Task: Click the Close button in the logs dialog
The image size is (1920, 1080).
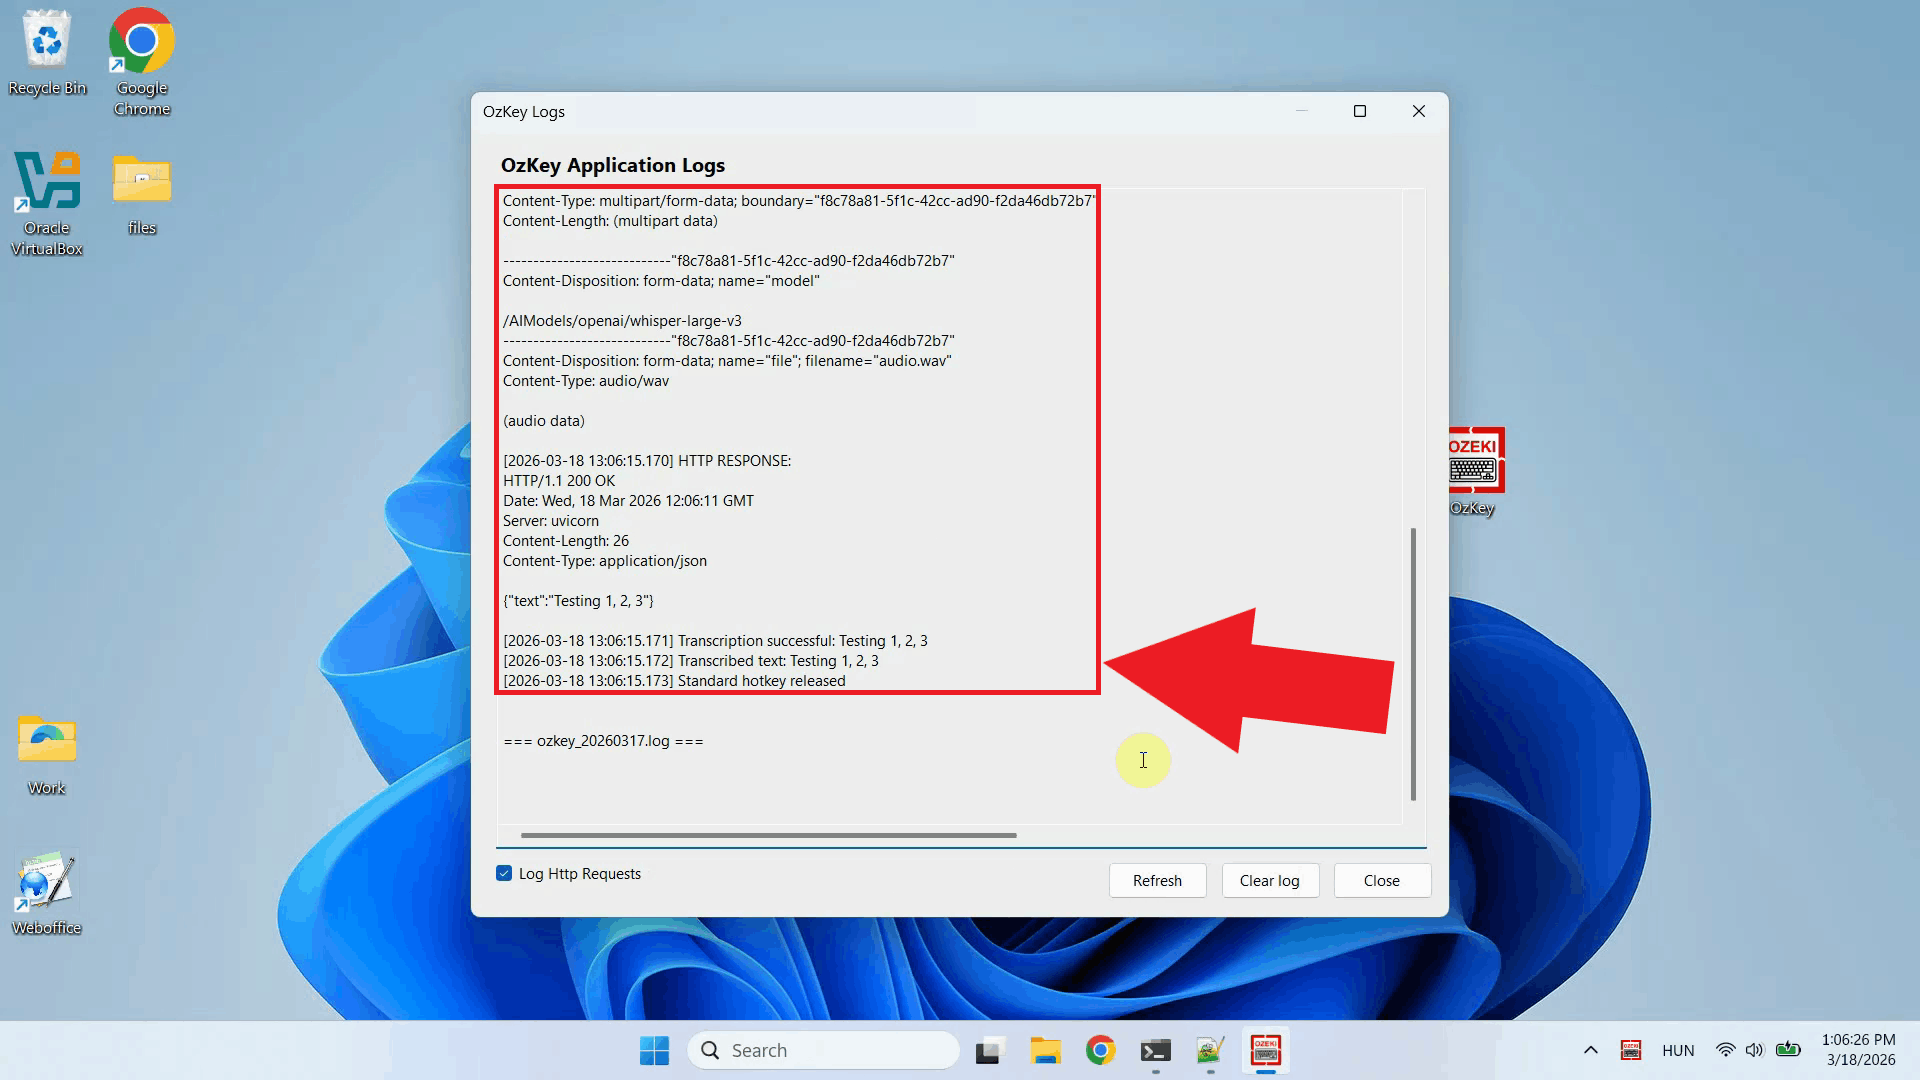Action: pos(1381,880)
